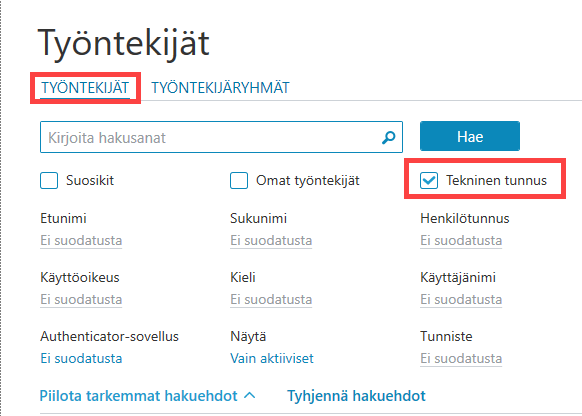Click the Tyhjennä hakuehdot link
582x416 pixels.
coord(356,396)
